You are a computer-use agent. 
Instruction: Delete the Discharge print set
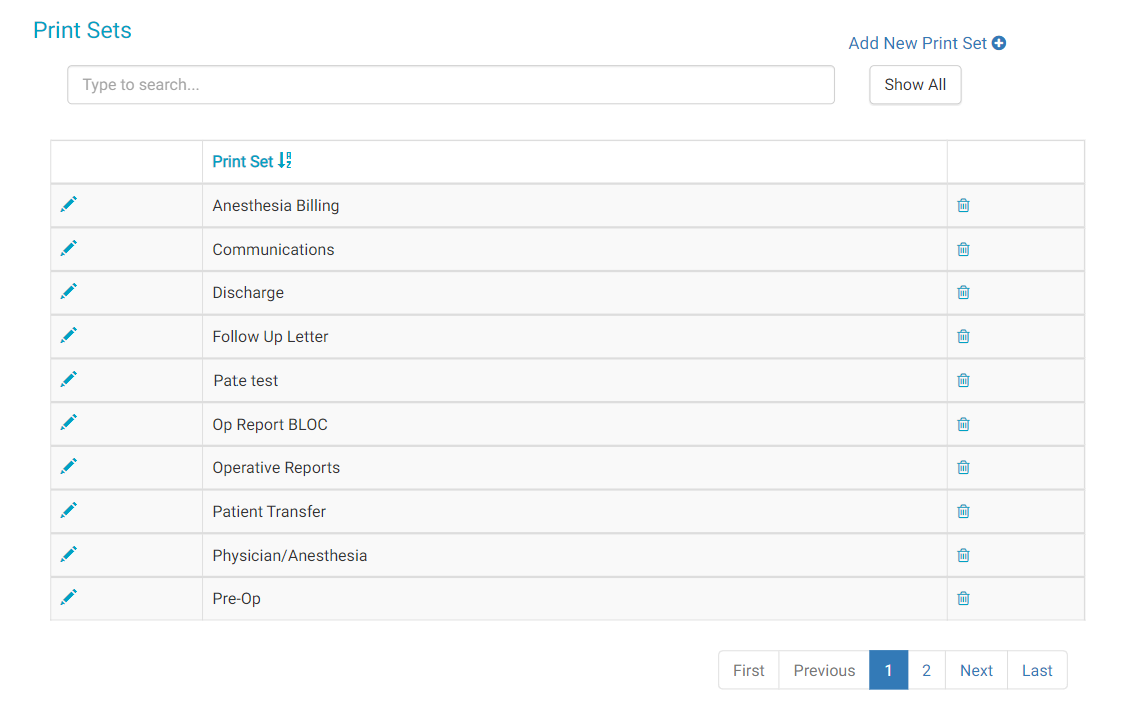pyautogui.click(x=963, y=293)
